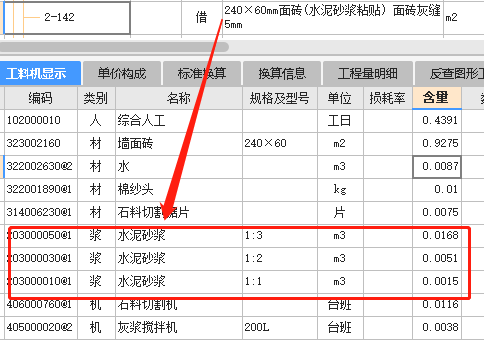The height and width of the screenshot is (360, 484).
Task: Select the 0.9275 quantity cell
Action: pyautogui.click(x=437, y=144)
